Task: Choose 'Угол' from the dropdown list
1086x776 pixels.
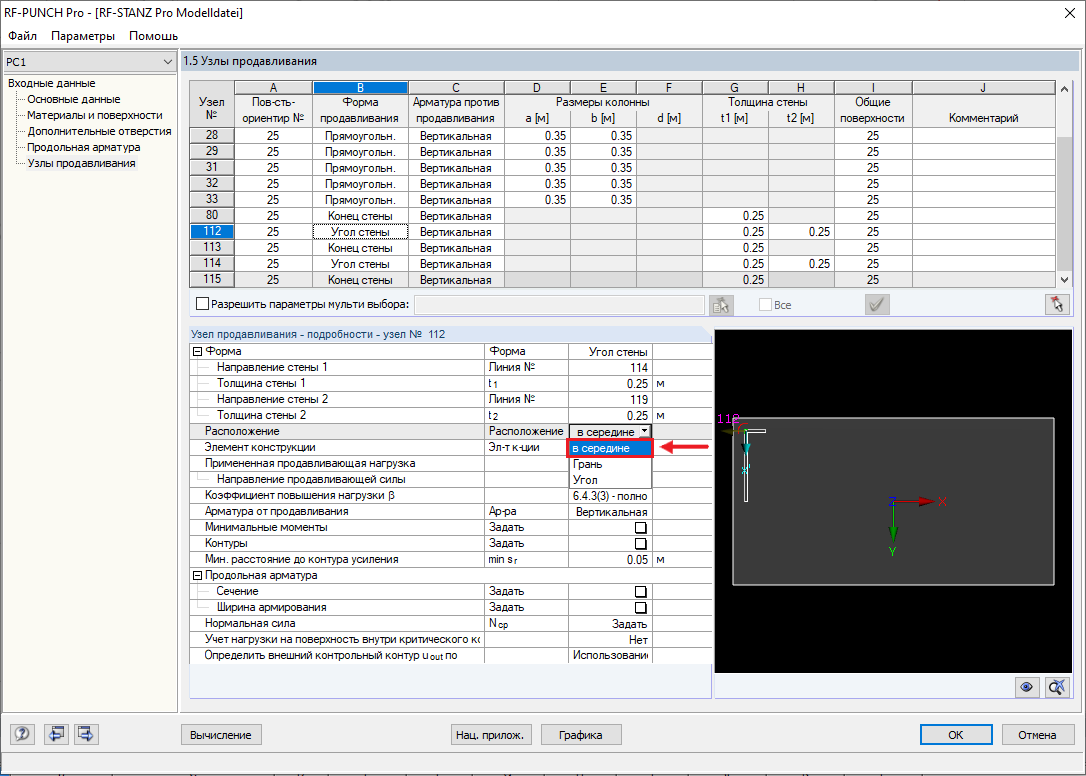Action: [609, 480]
